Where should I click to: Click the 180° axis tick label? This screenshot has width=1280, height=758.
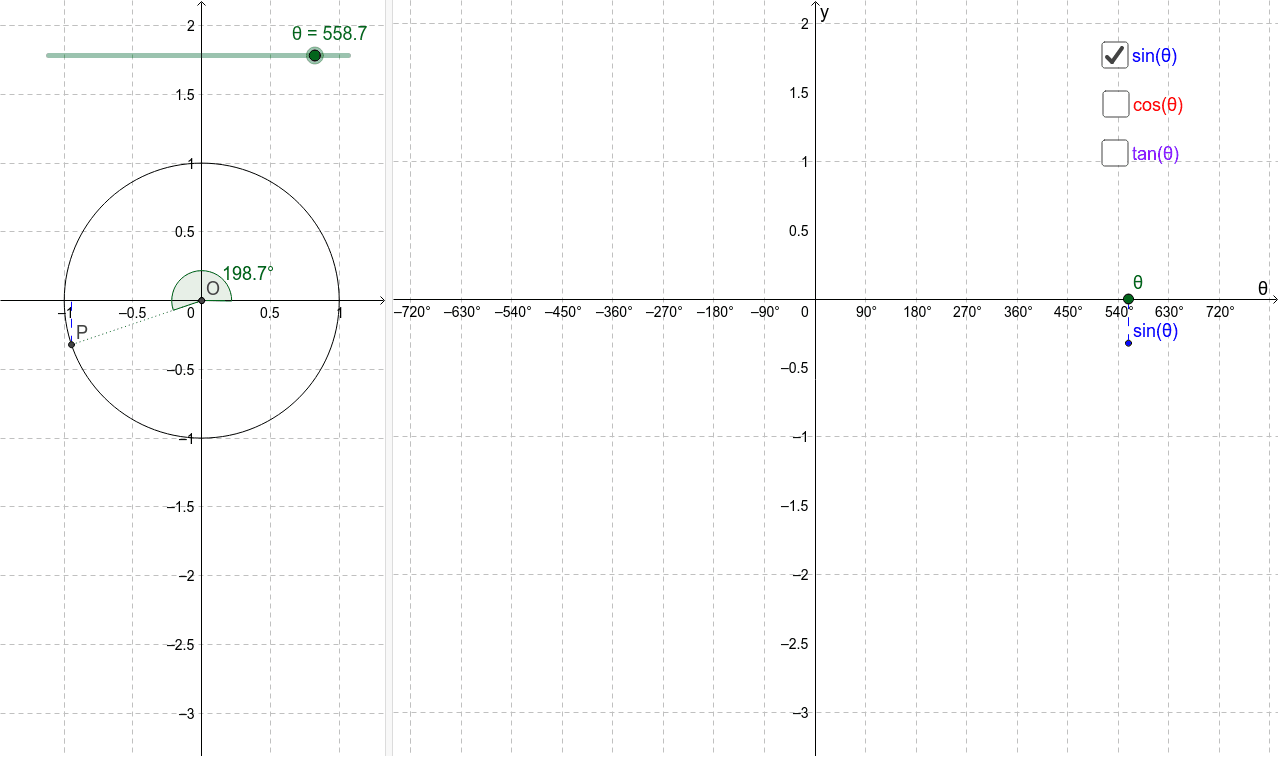coord(917,312)
